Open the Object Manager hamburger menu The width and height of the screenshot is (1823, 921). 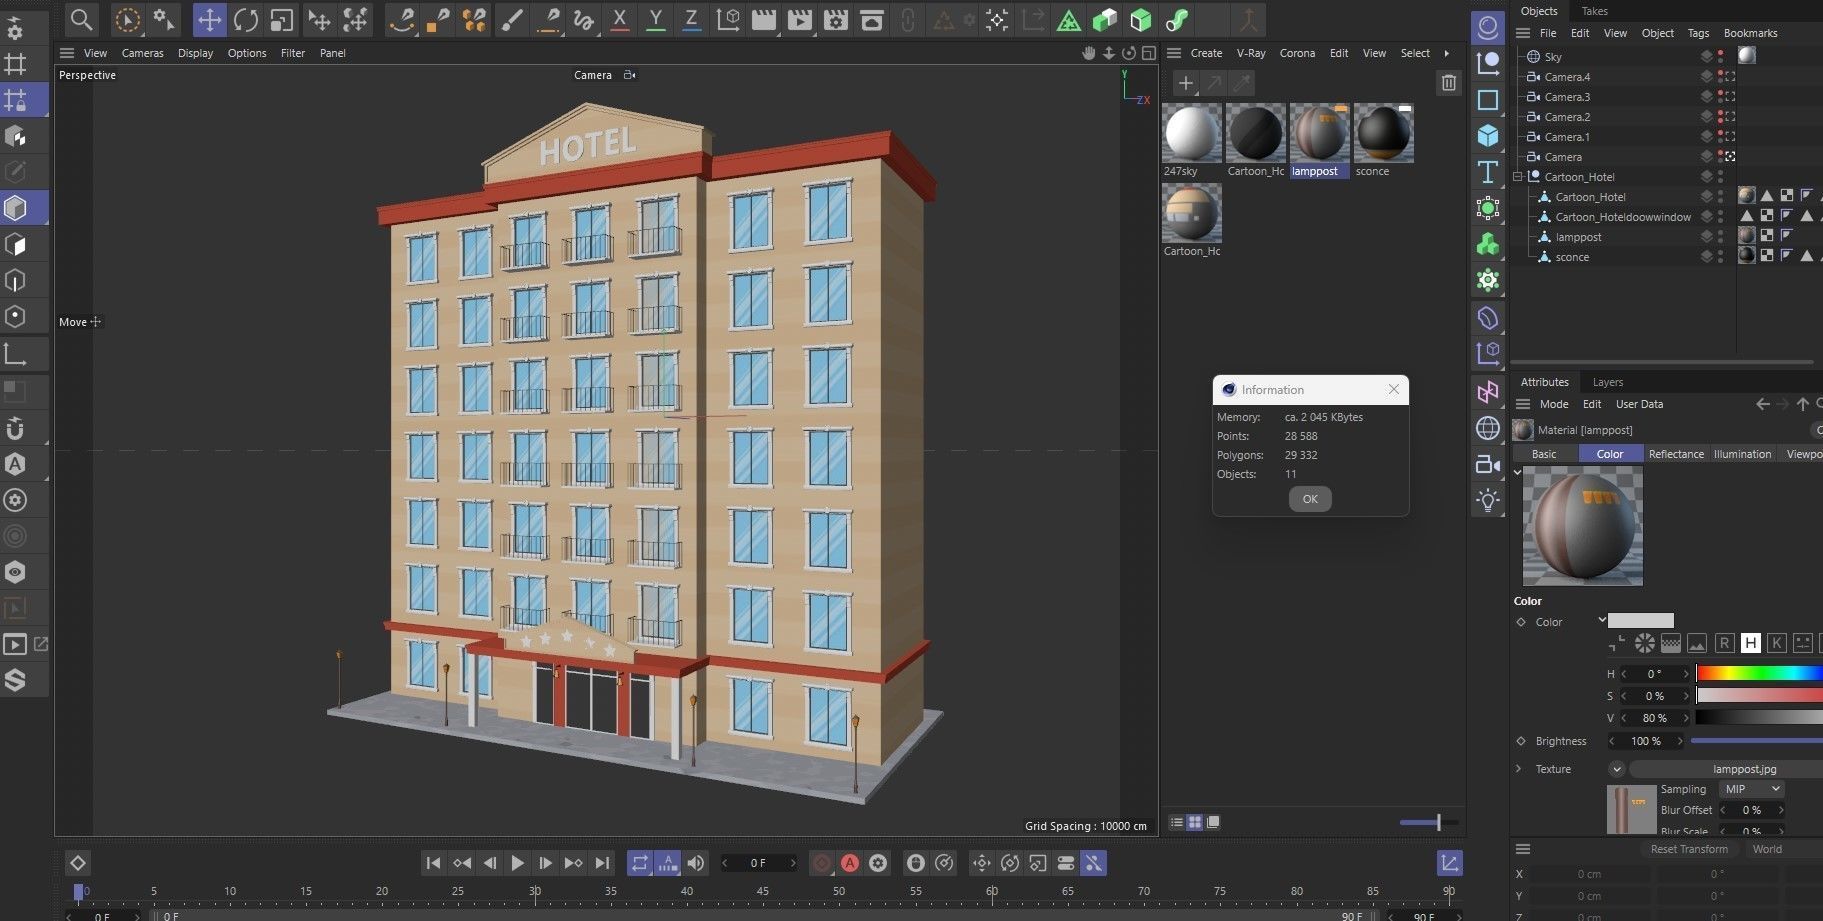point(1523,33)
